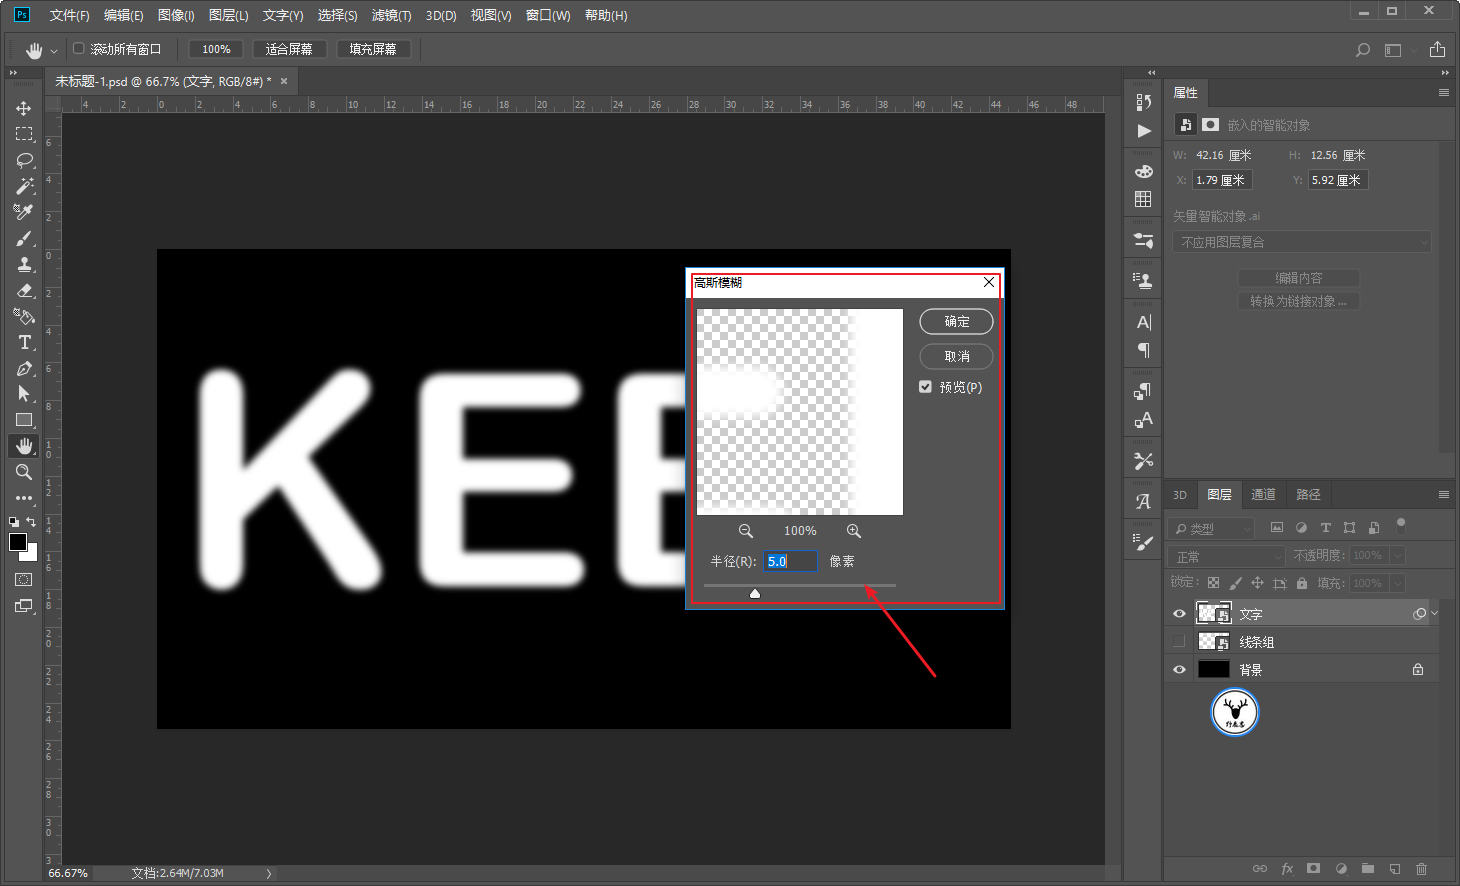Show the 线条组 layer visibility
Image resolution: width=1460 pixels, height=886 pixels.
pos(1179,642)
